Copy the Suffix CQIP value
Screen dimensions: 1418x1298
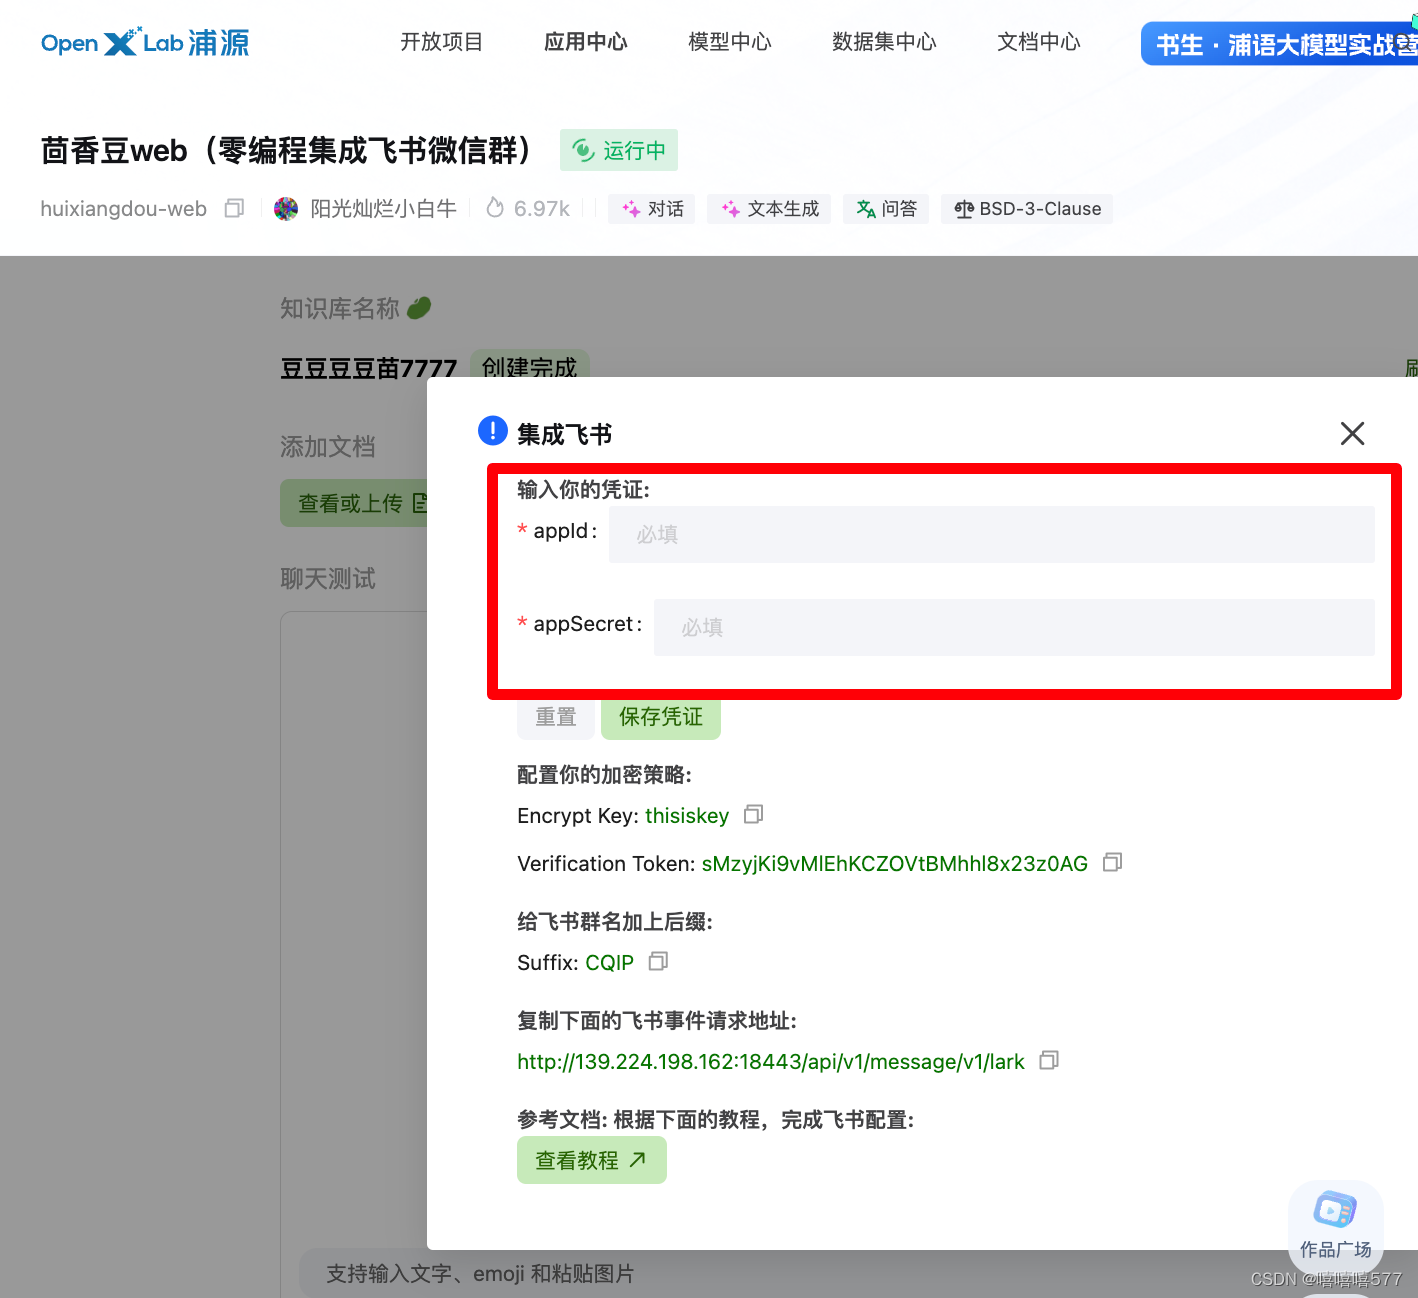pos(658,961)
